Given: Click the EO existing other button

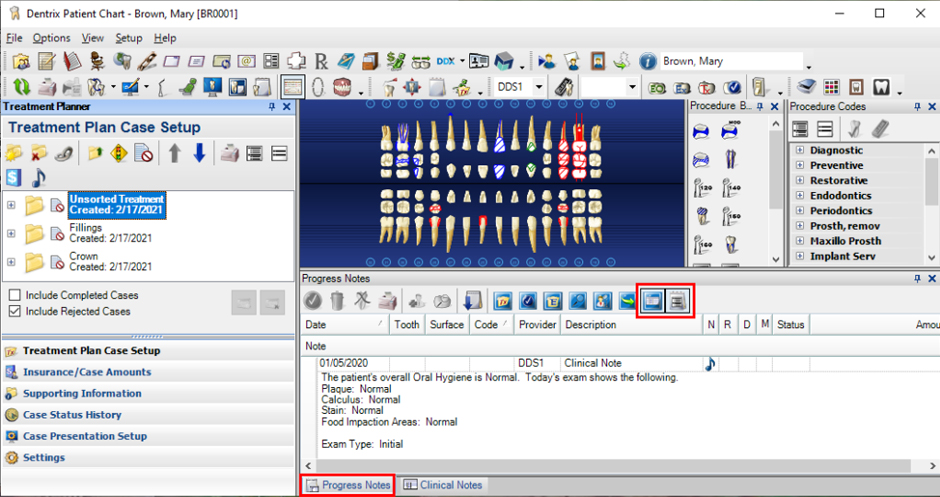Looking at the screenshot, I should coord(658,88).
